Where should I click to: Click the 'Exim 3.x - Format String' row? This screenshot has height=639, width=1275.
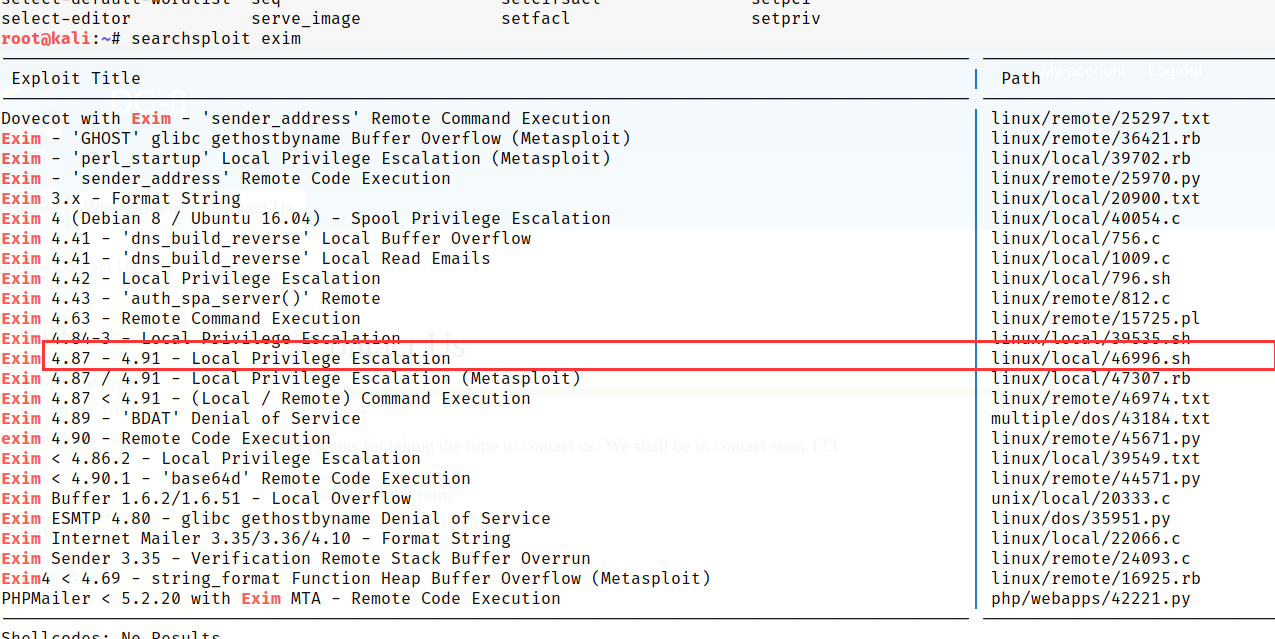[121, 198]
